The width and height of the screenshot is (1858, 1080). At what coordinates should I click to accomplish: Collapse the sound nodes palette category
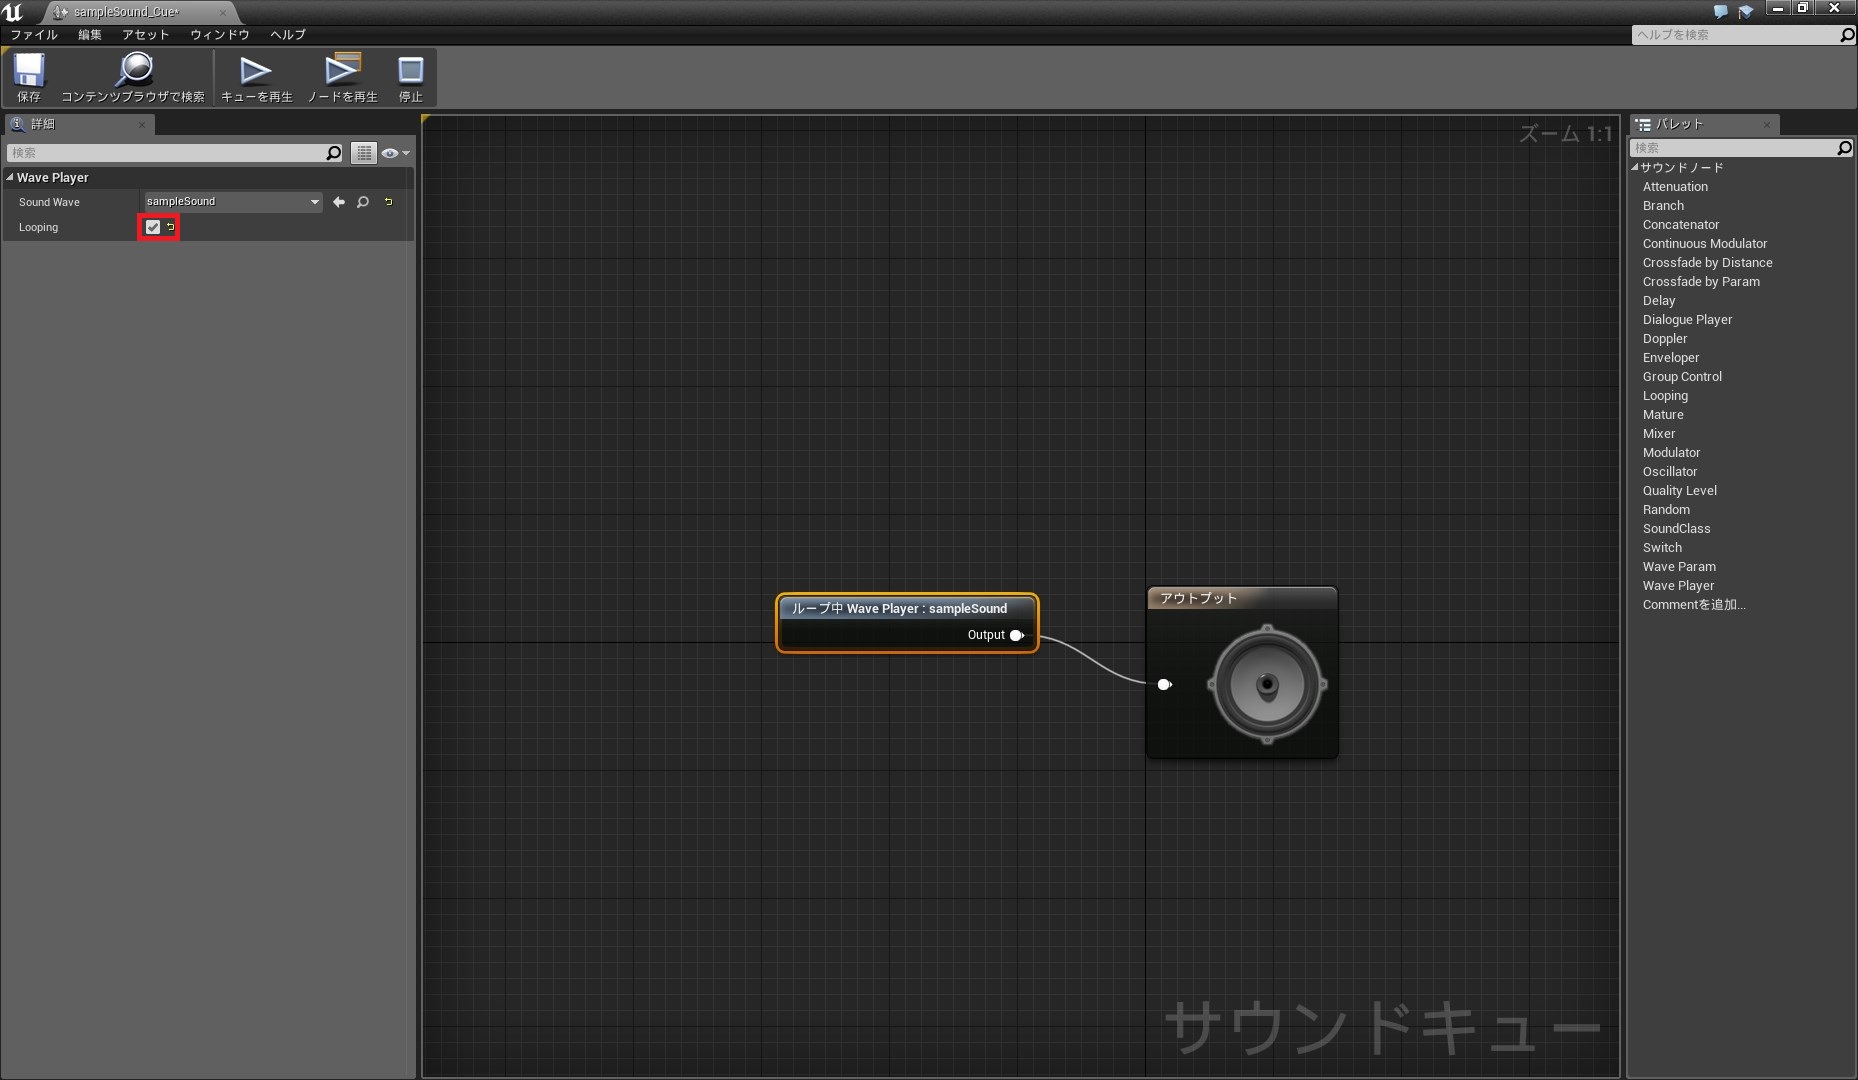pyautogui.click(x=1635, y=167)
